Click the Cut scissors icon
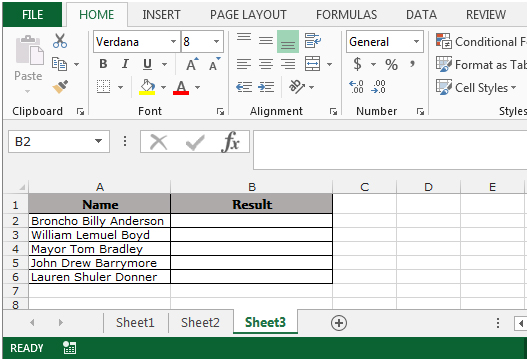This screenshot has width=529, height=361. click(60, 41)
